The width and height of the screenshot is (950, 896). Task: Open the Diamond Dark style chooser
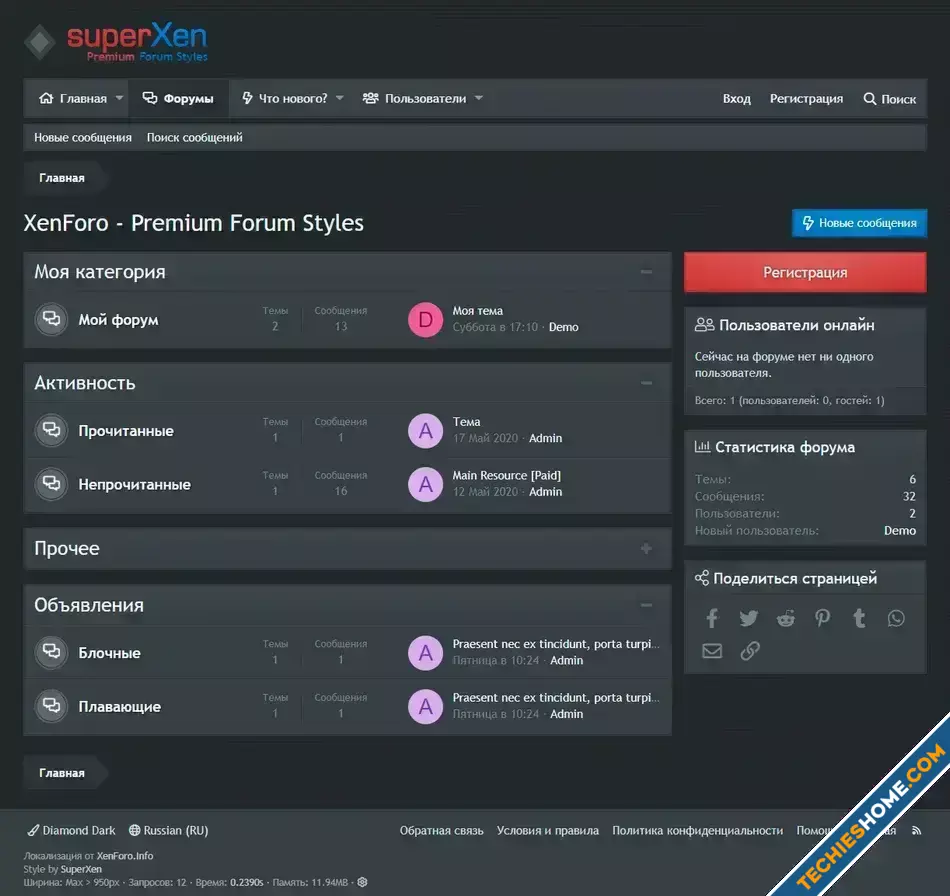[71, 831]
